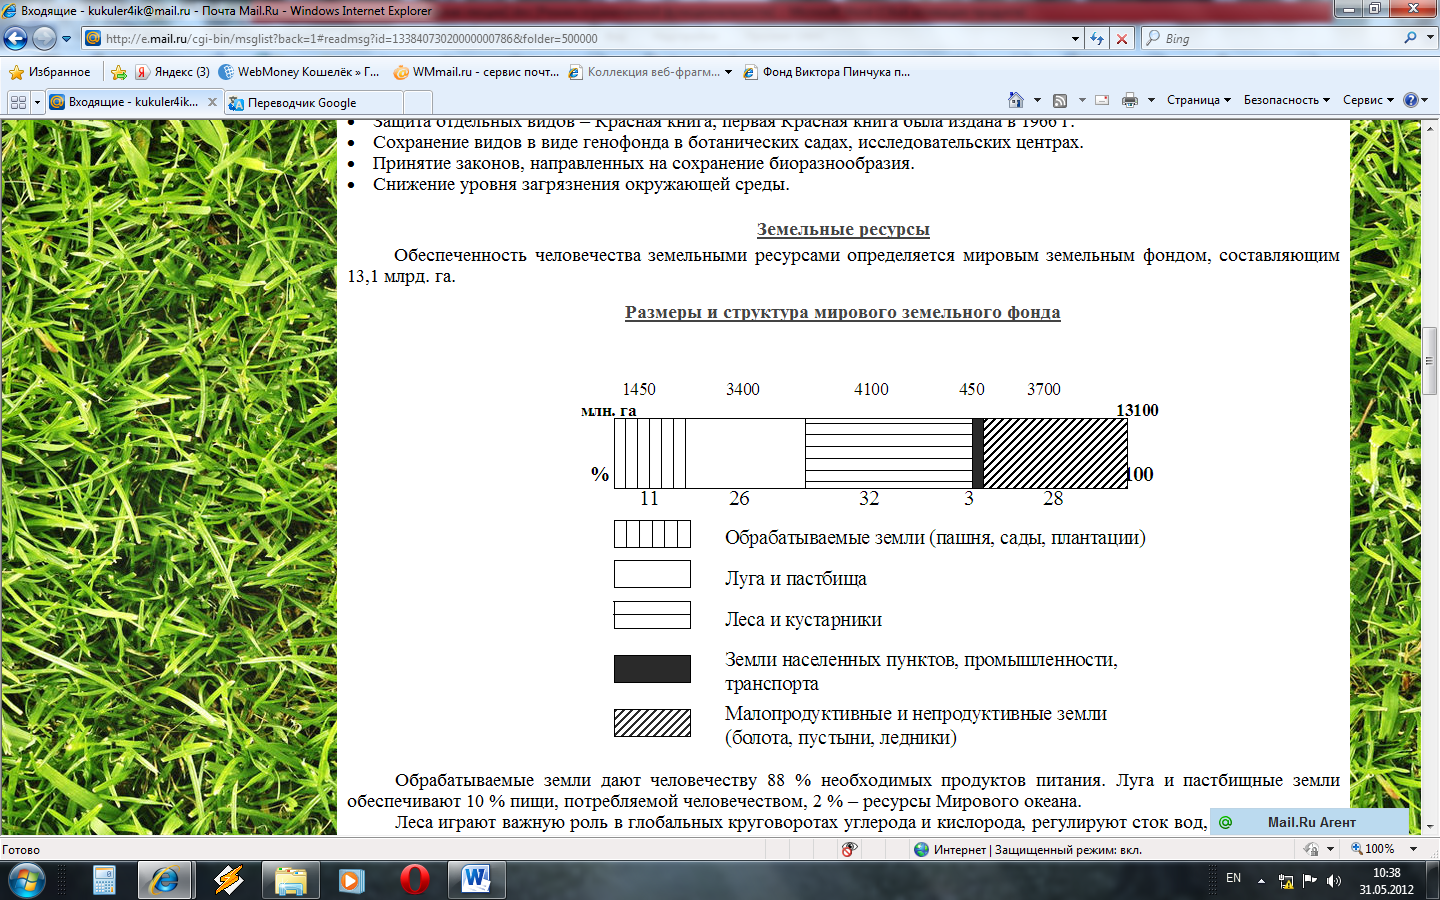Open Фонд Виктора Пинчука favorites link
The width and height of the screenshot is (1440, 900).
point(826,72)
